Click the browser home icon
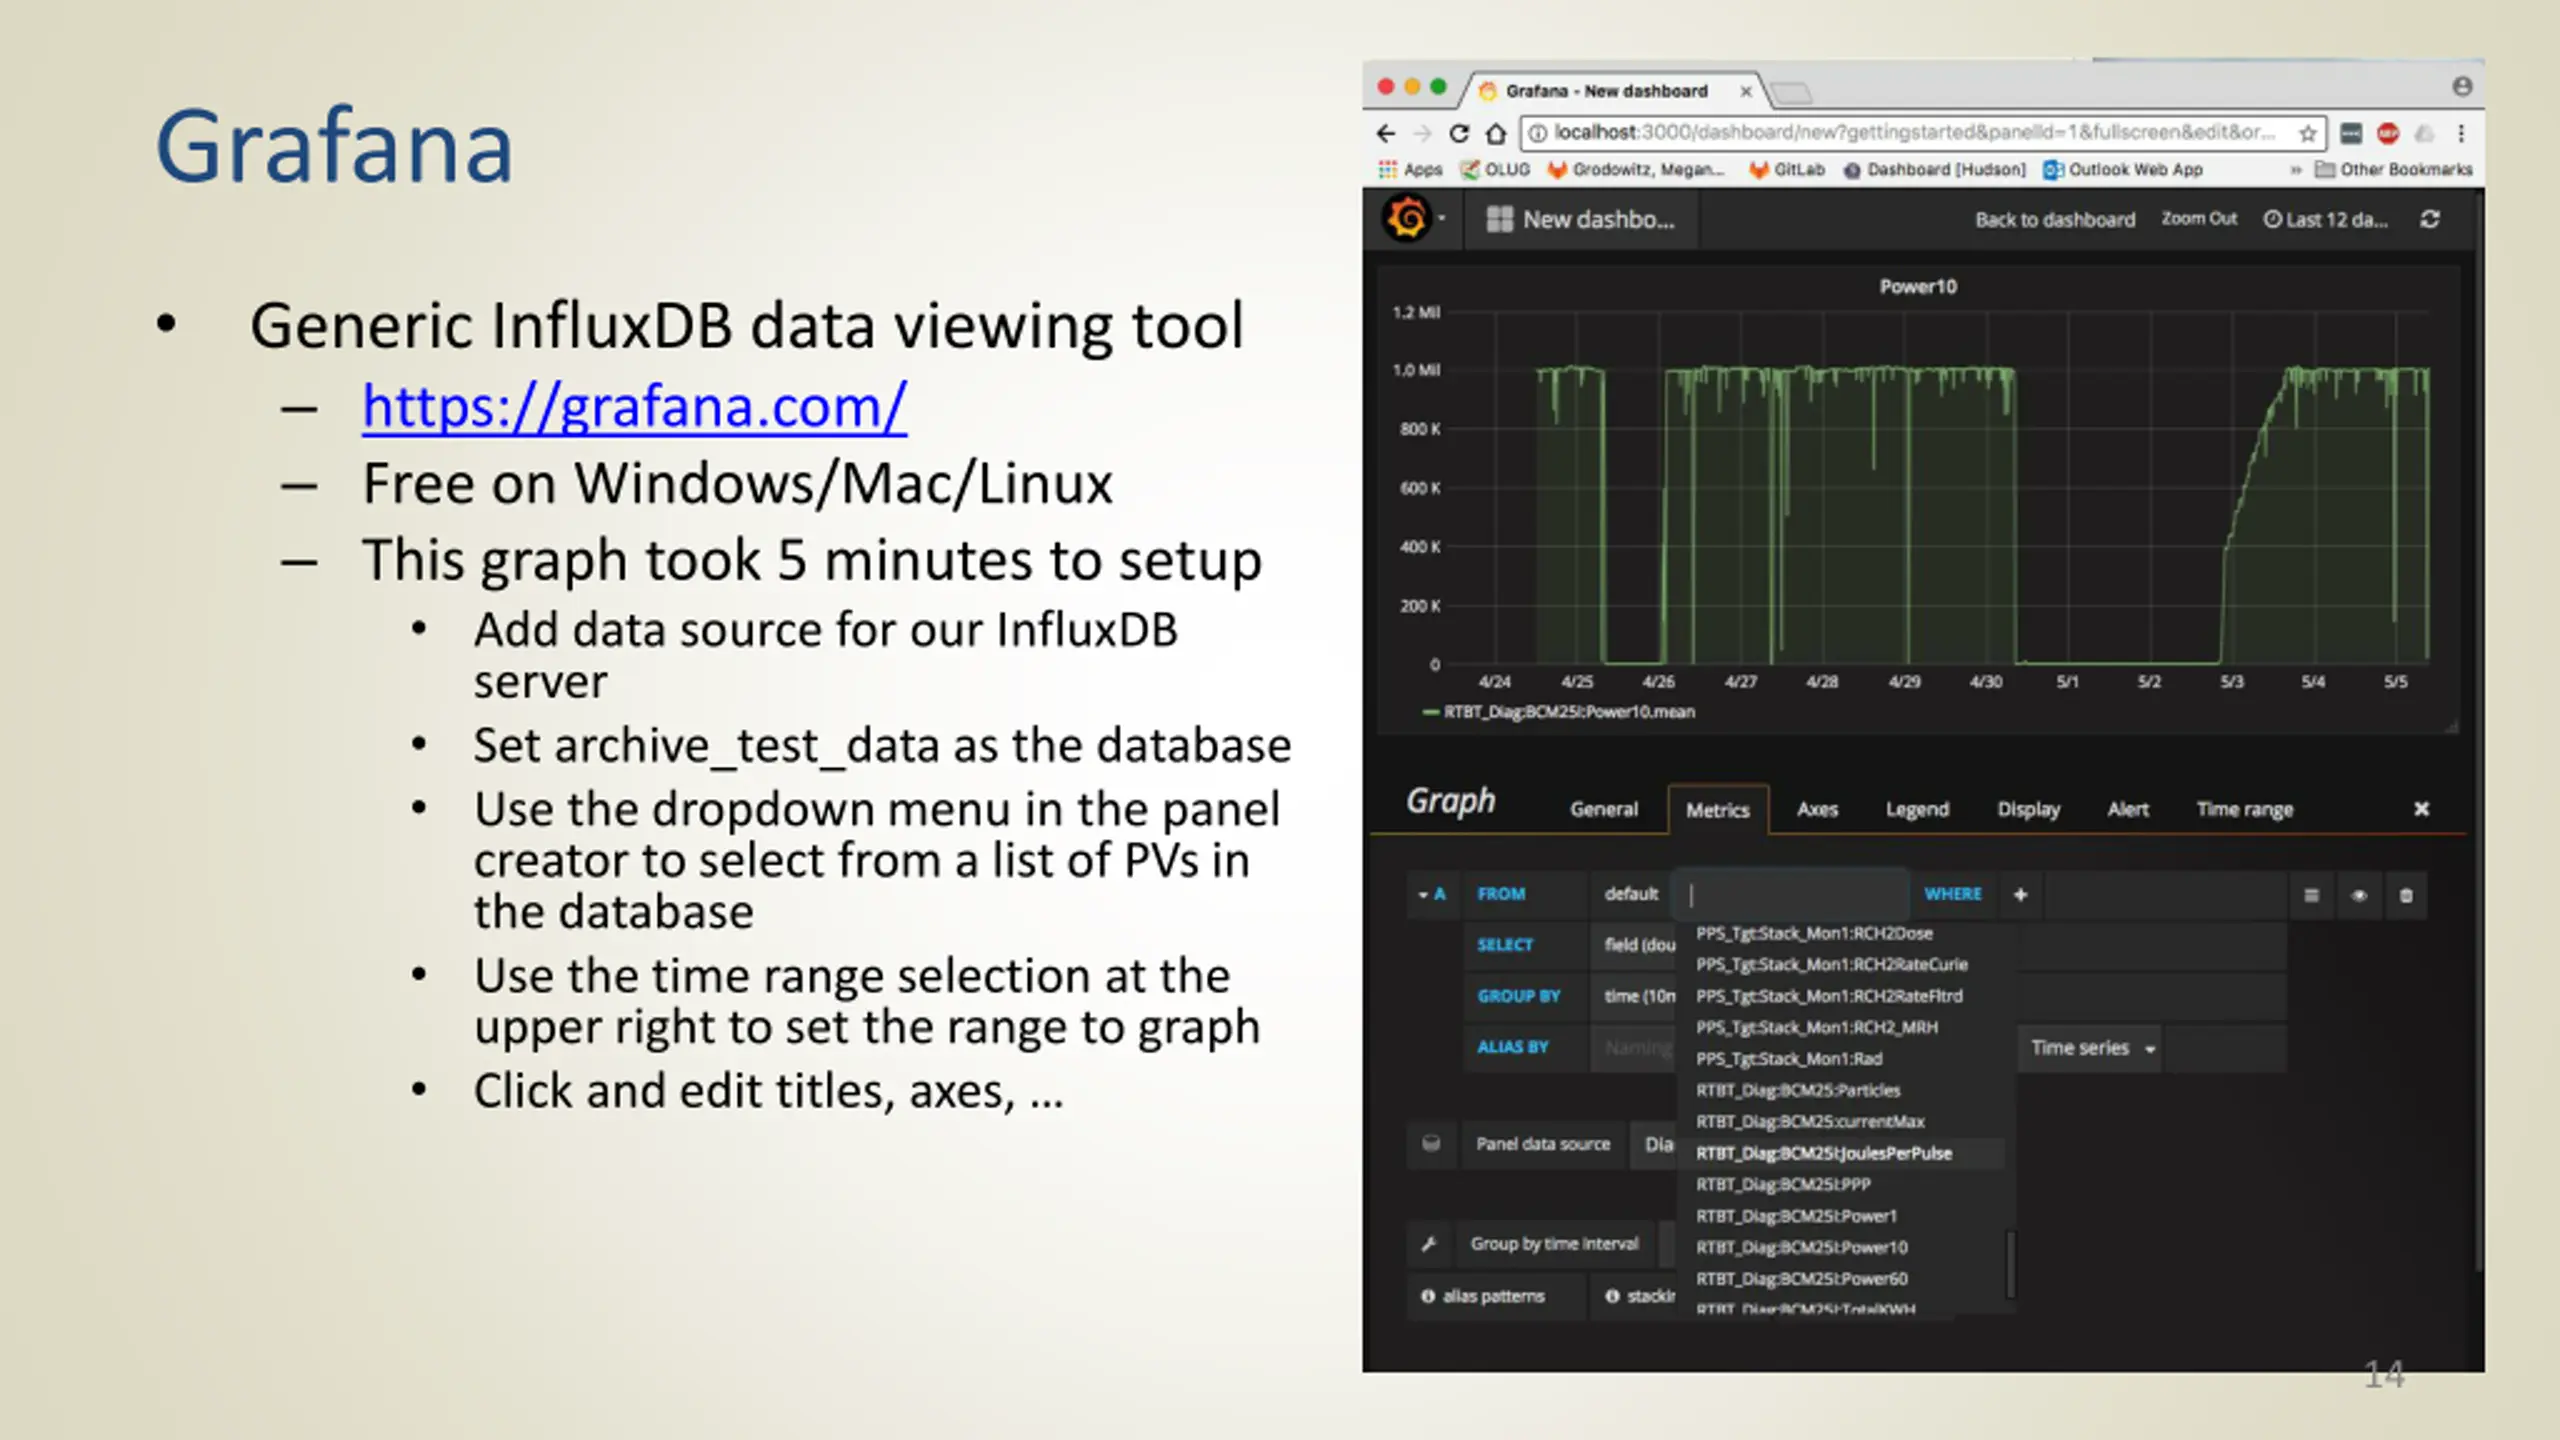Viewport: 2560px width, 1440px height. (1495, 133)
